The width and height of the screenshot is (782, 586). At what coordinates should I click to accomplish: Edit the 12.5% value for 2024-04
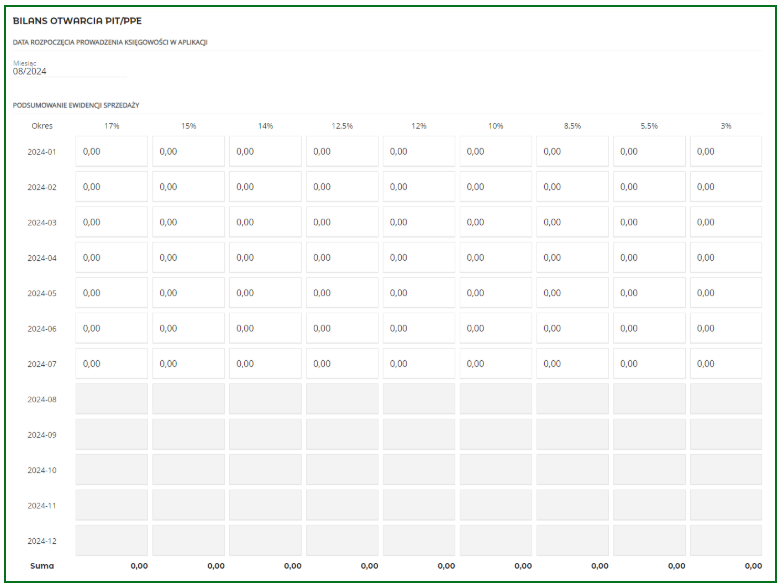pyautogui.click(x=342, y=257)
